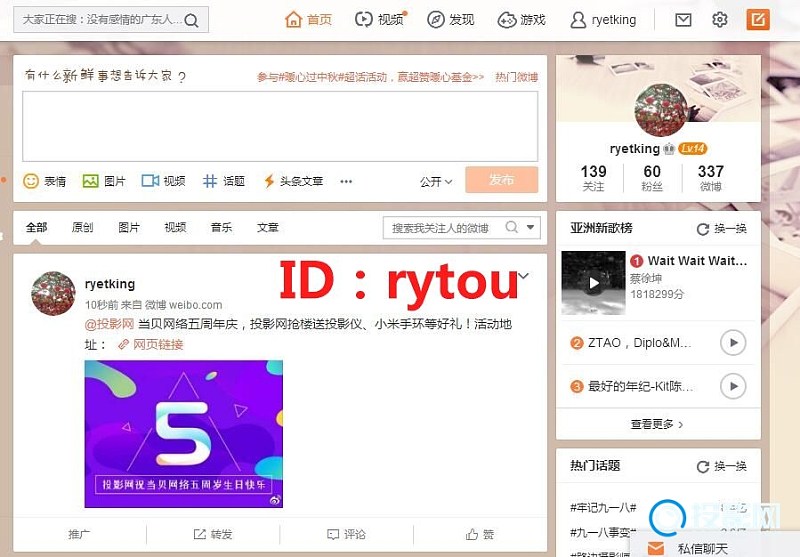This screenshot has height=557, width=800.
Task: Open the 网页链接 link in post
Action: click(151, 345)
